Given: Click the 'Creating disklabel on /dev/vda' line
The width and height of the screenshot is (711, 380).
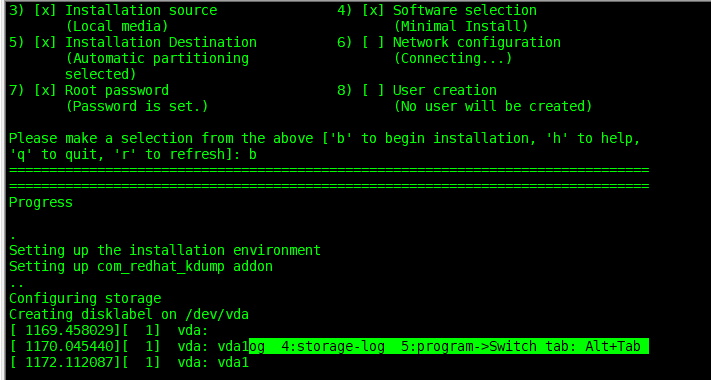Looking at the screenshot, I should pos(129,314).
